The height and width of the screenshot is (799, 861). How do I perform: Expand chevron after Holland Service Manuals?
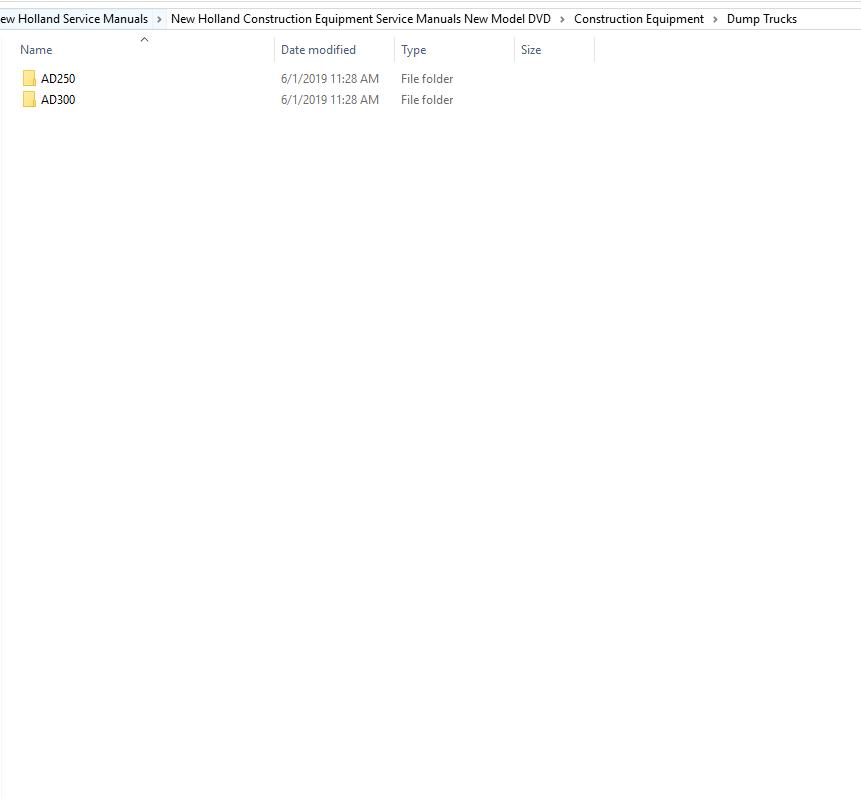point(159,19)
